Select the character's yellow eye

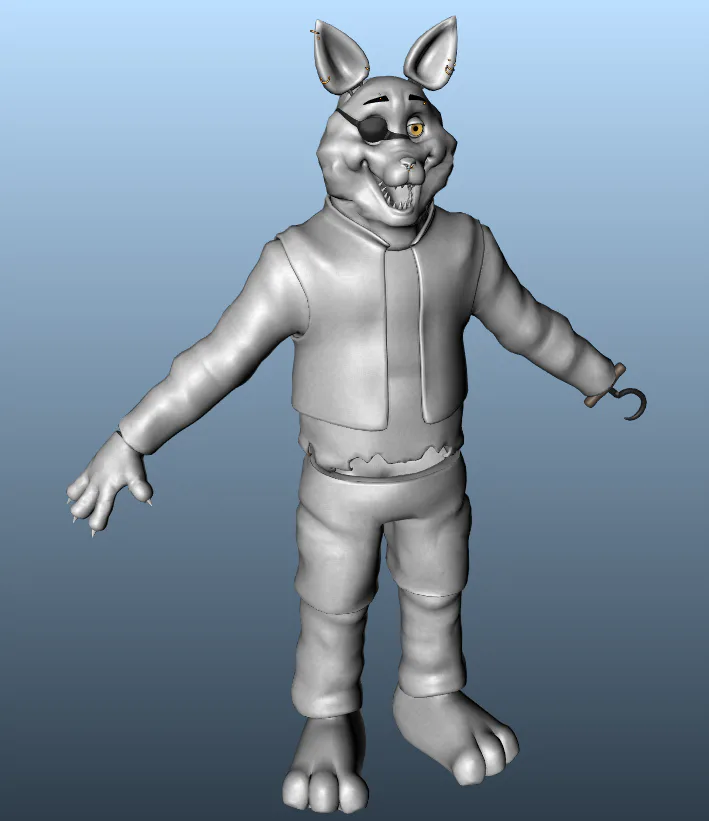click(416, 129)
